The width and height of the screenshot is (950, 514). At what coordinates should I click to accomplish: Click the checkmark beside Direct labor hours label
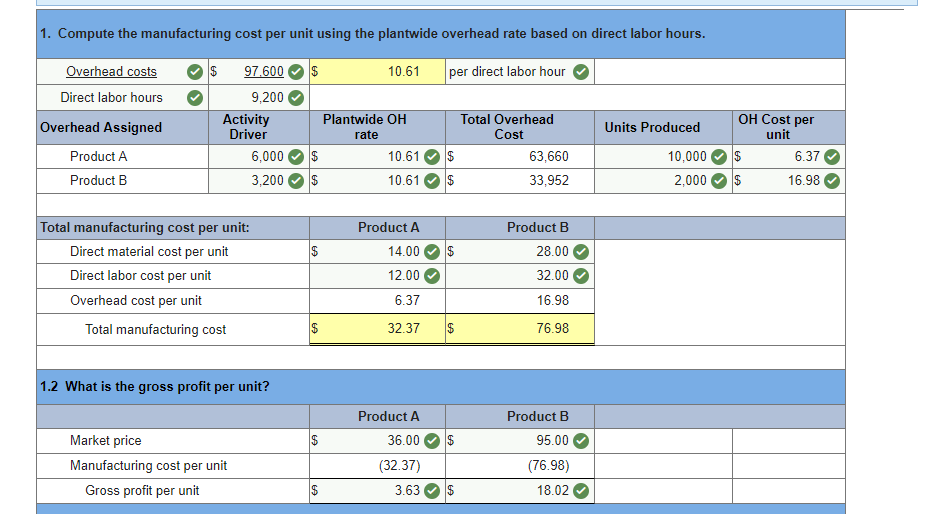coord(194,98)
